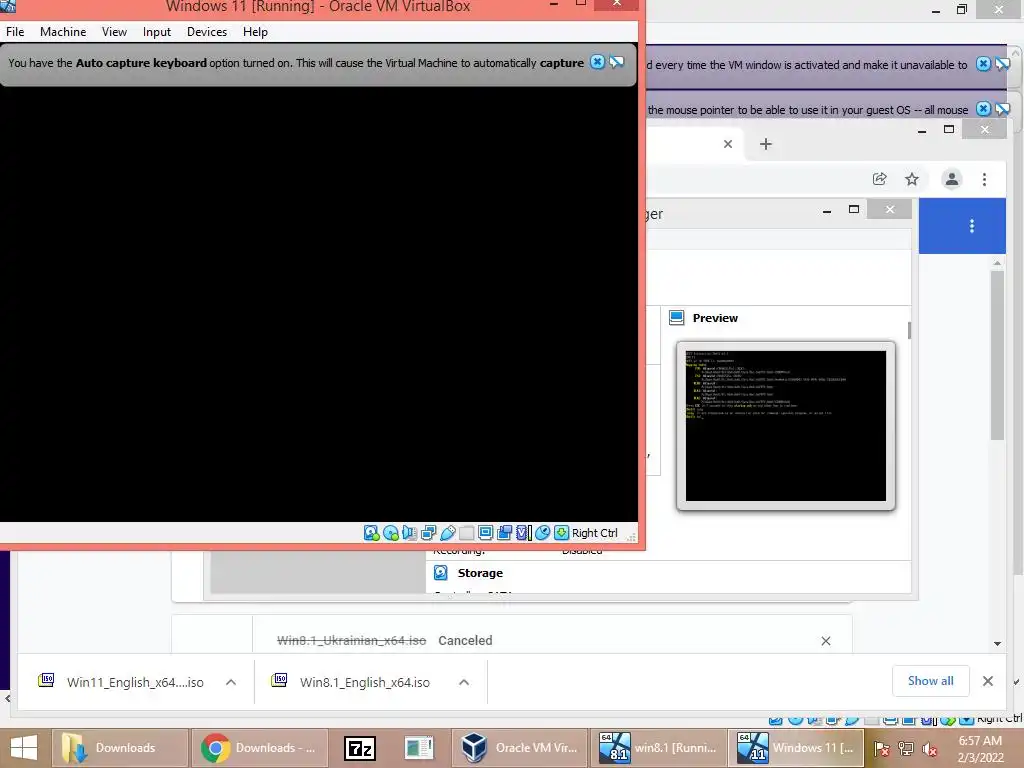This screenshot has height=768, width=1024.
Task: Open the USB devices indicator in VM status bar
Action: 447,533
